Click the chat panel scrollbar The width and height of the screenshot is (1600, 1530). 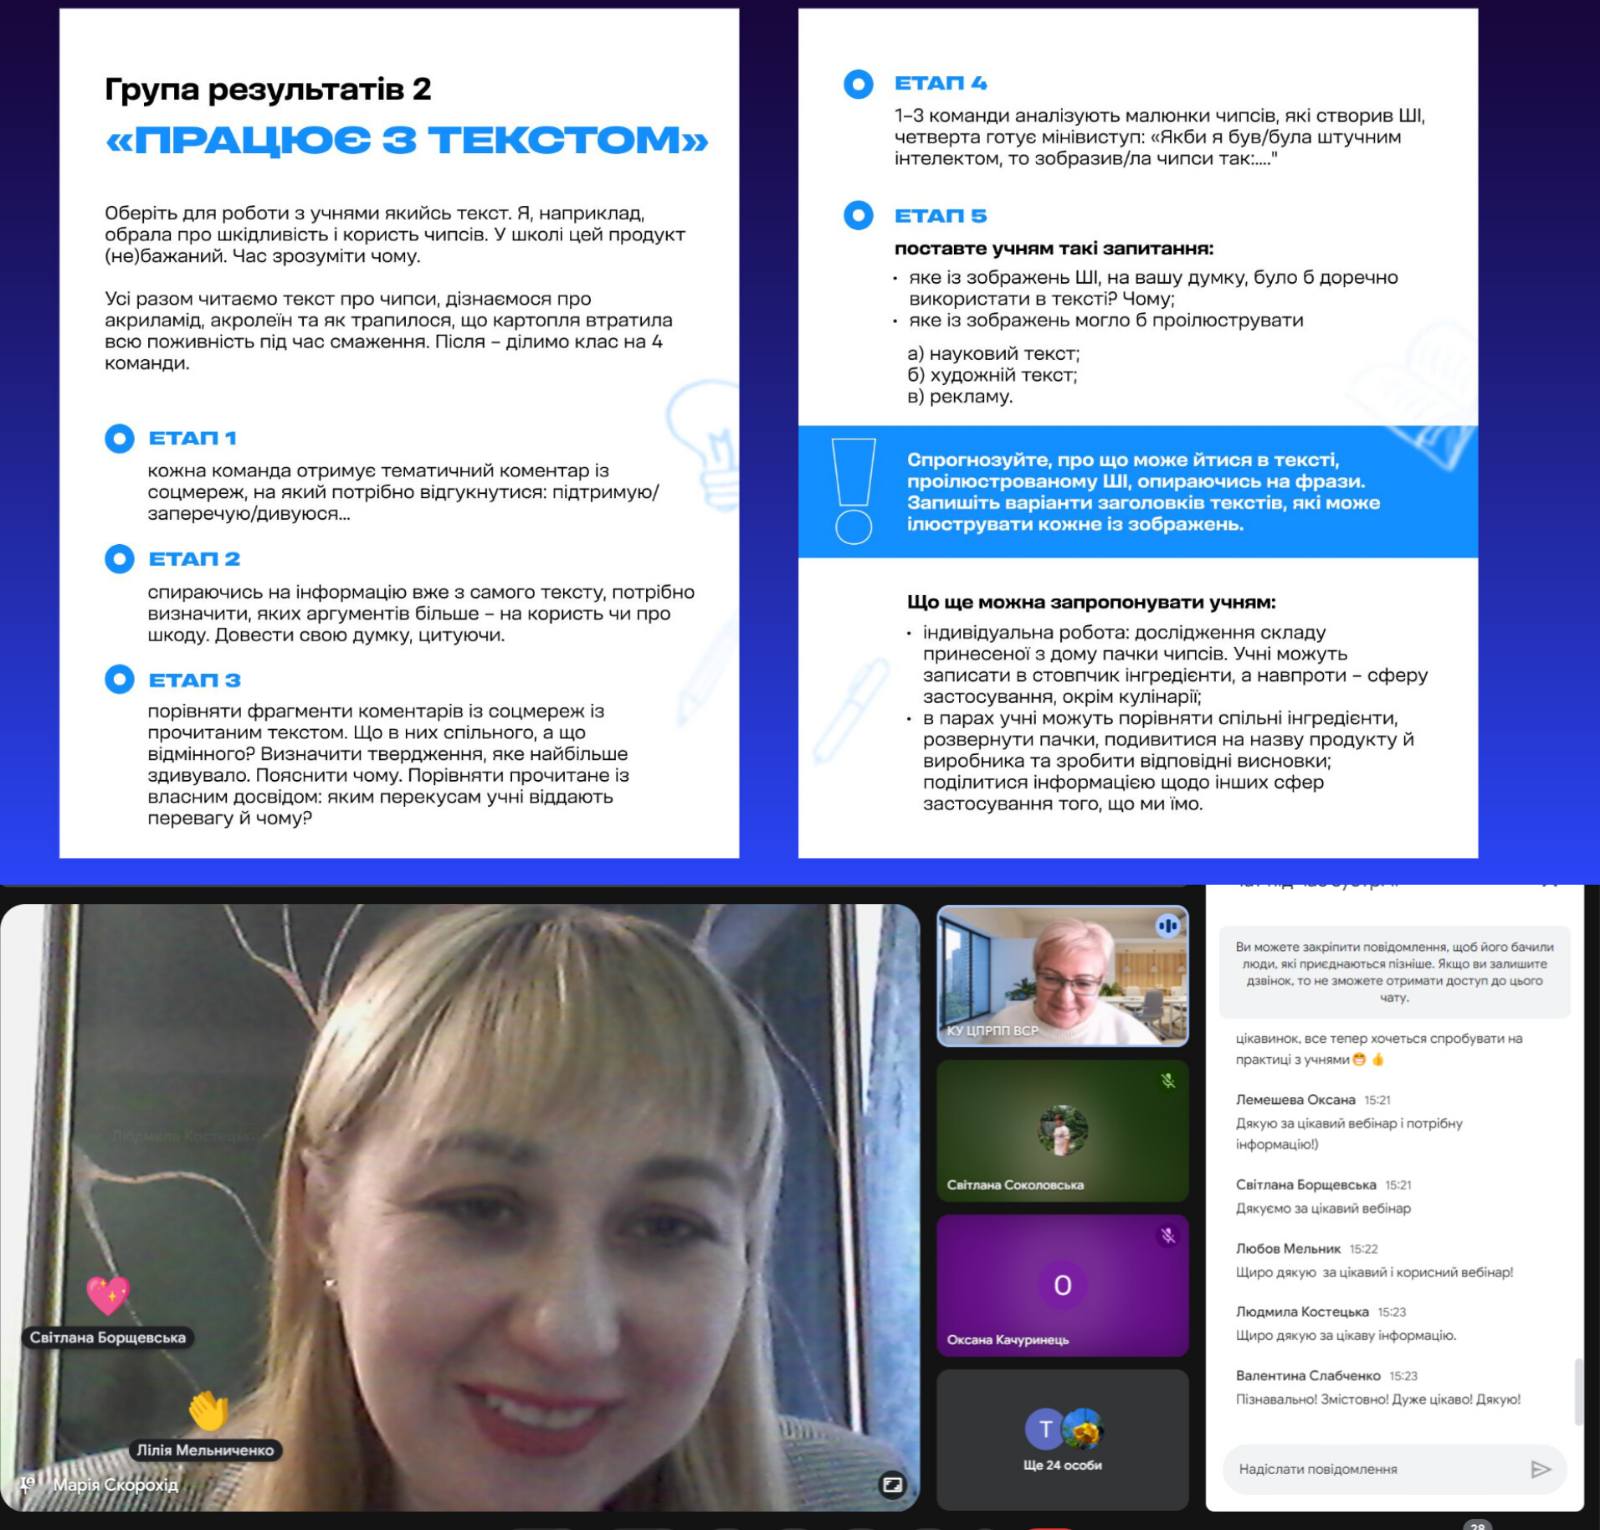point(1578,1391)
